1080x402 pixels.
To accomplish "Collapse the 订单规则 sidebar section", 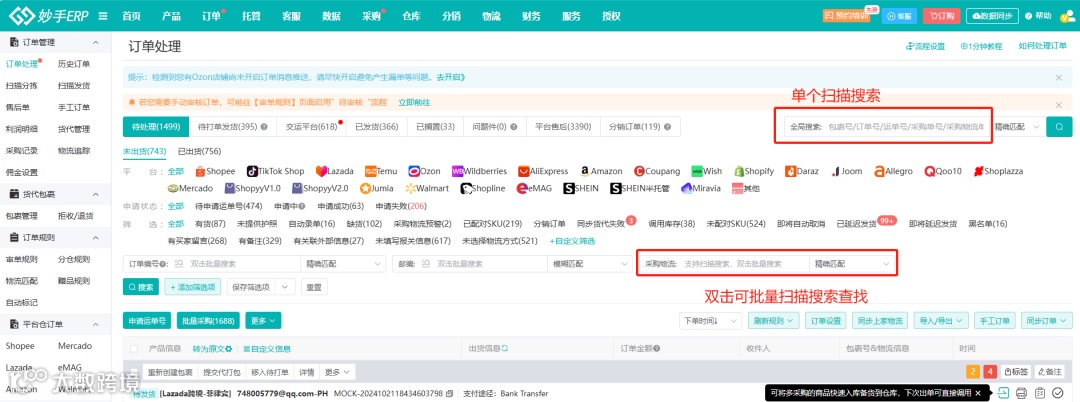I will [x=96, y=237].
